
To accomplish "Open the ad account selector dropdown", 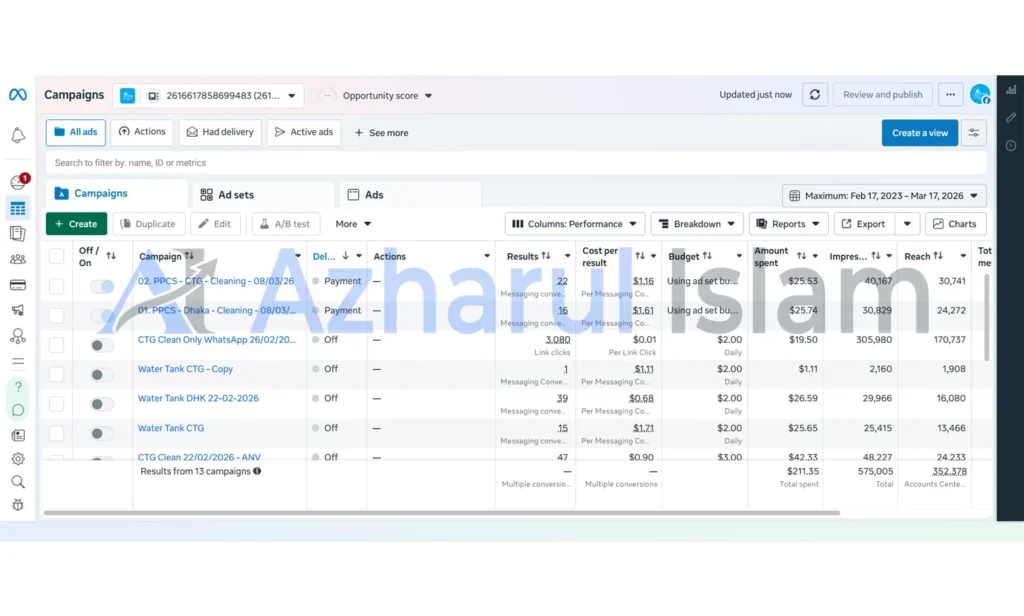I will (208, 95).
